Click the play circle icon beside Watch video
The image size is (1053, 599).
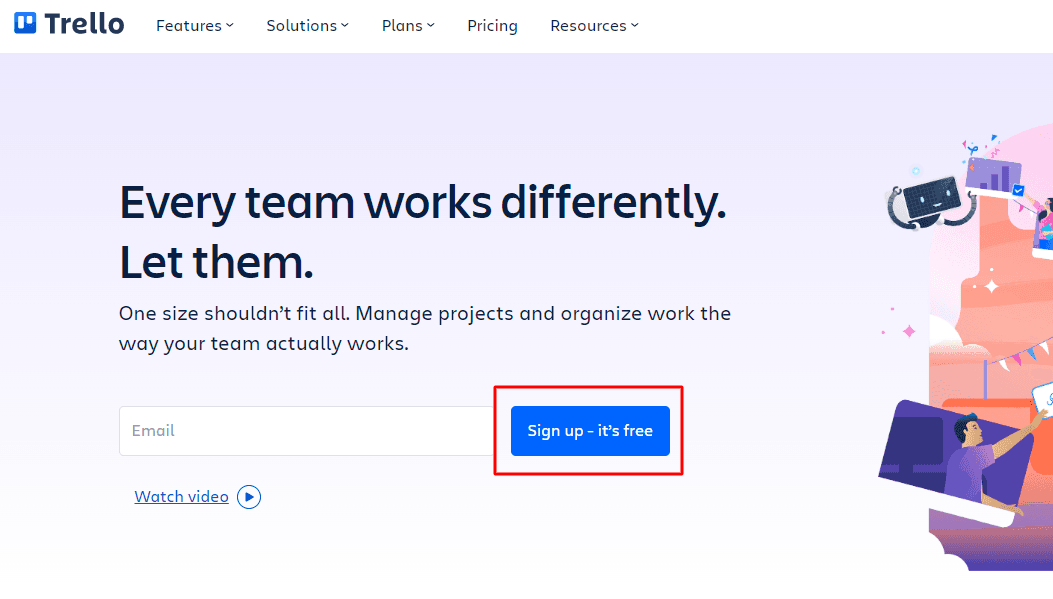click(x=249, y=497)
